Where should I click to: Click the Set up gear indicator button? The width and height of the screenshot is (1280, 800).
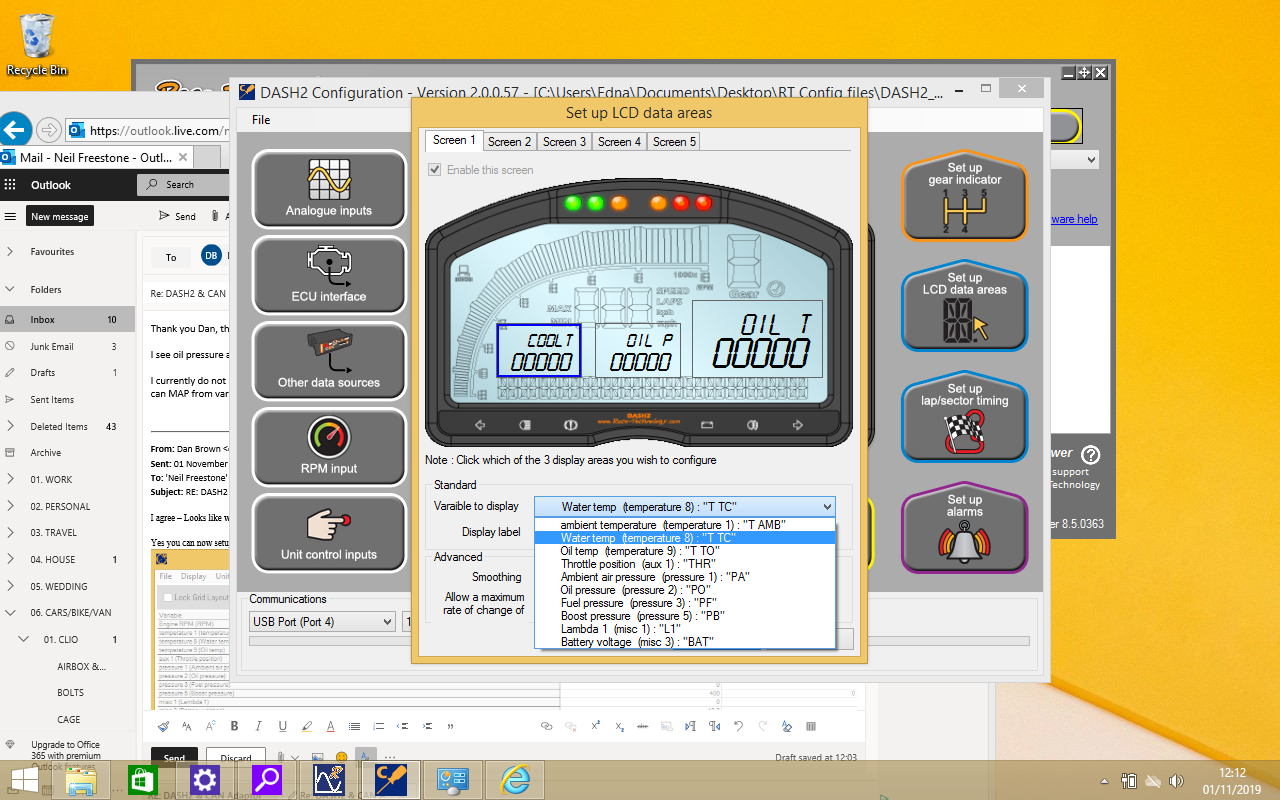pyautogui.click(x=964, y=196)
